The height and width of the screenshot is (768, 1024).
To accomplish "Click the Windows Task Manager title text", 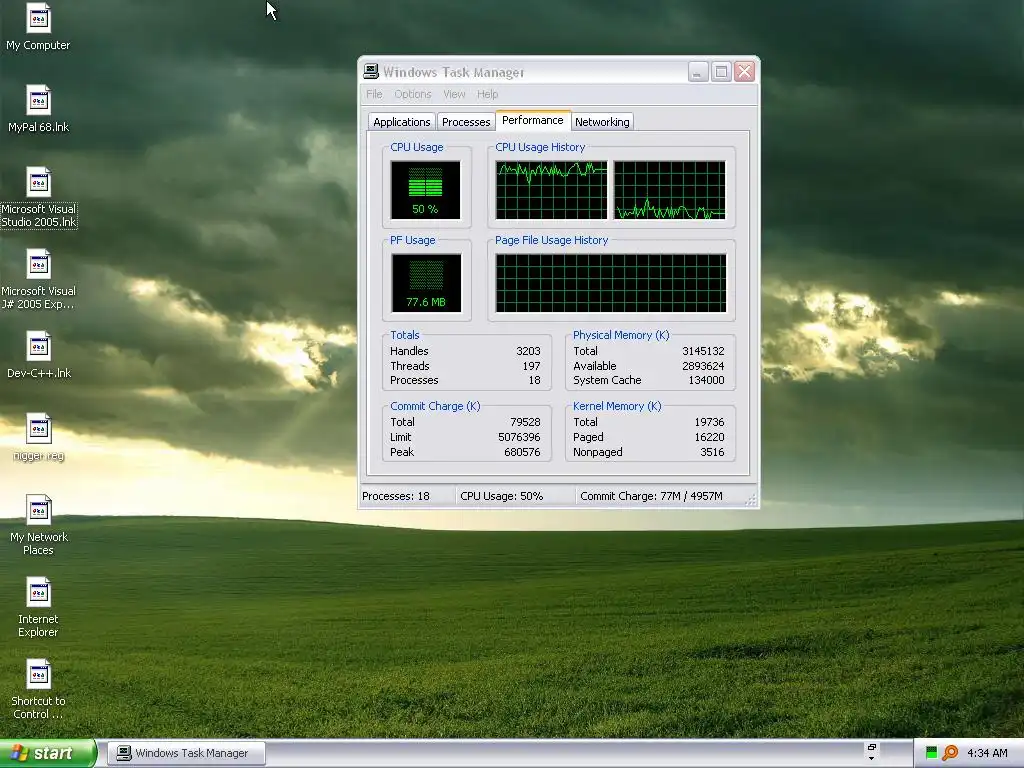I will [x=453, y=72].
